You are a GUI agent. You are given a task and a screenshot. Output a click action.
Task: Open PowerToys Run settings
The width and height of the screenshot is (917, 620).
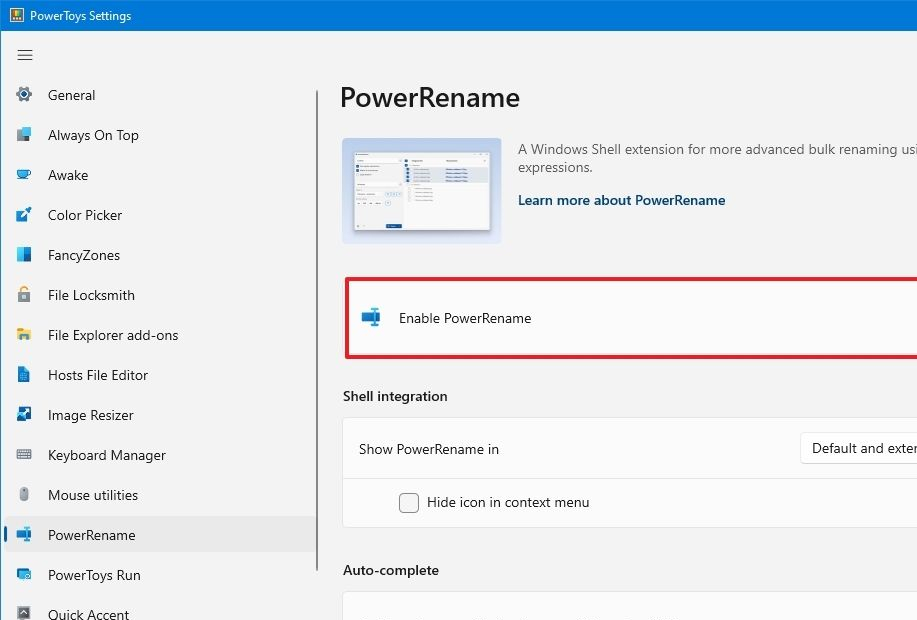click(160, 575)
